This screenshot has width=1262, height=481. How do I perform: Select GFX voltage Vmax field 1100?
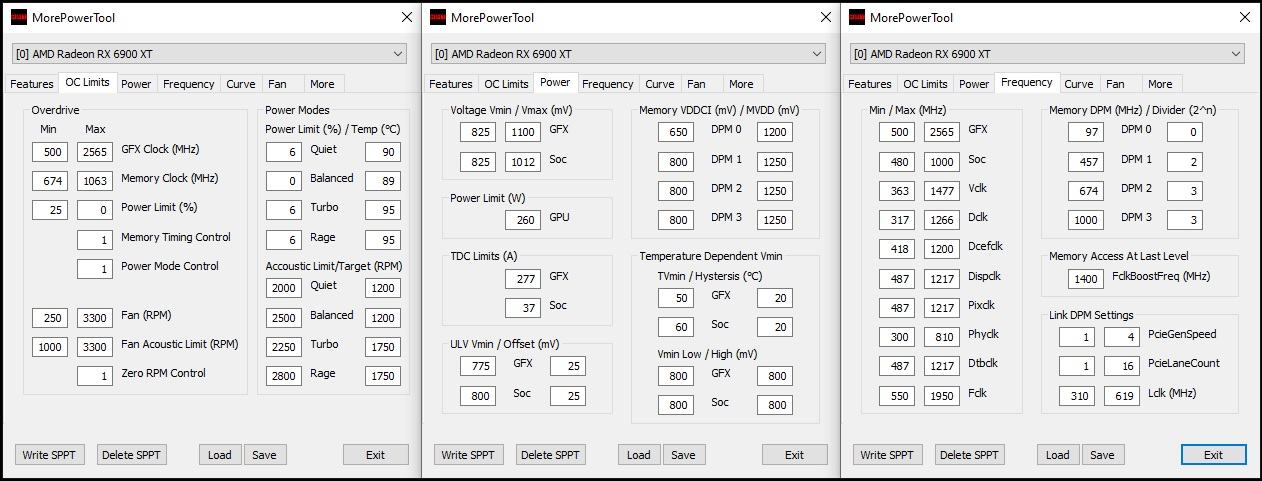click(523, 132)
